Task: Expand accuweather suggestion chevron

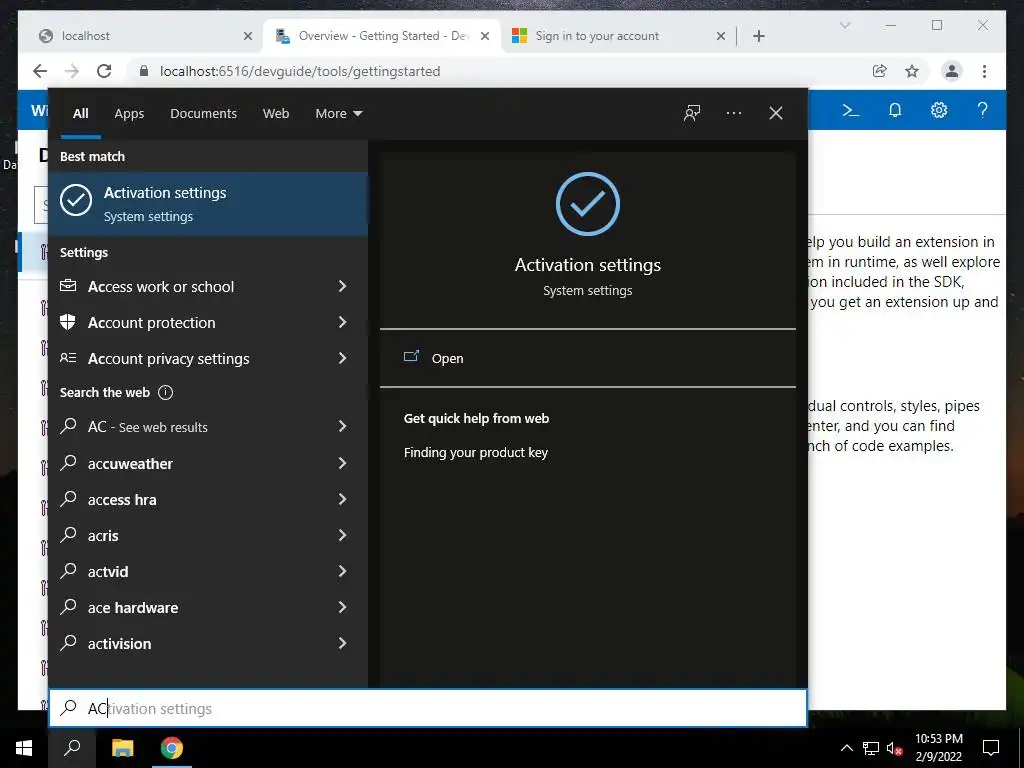Action: (342, 463)
